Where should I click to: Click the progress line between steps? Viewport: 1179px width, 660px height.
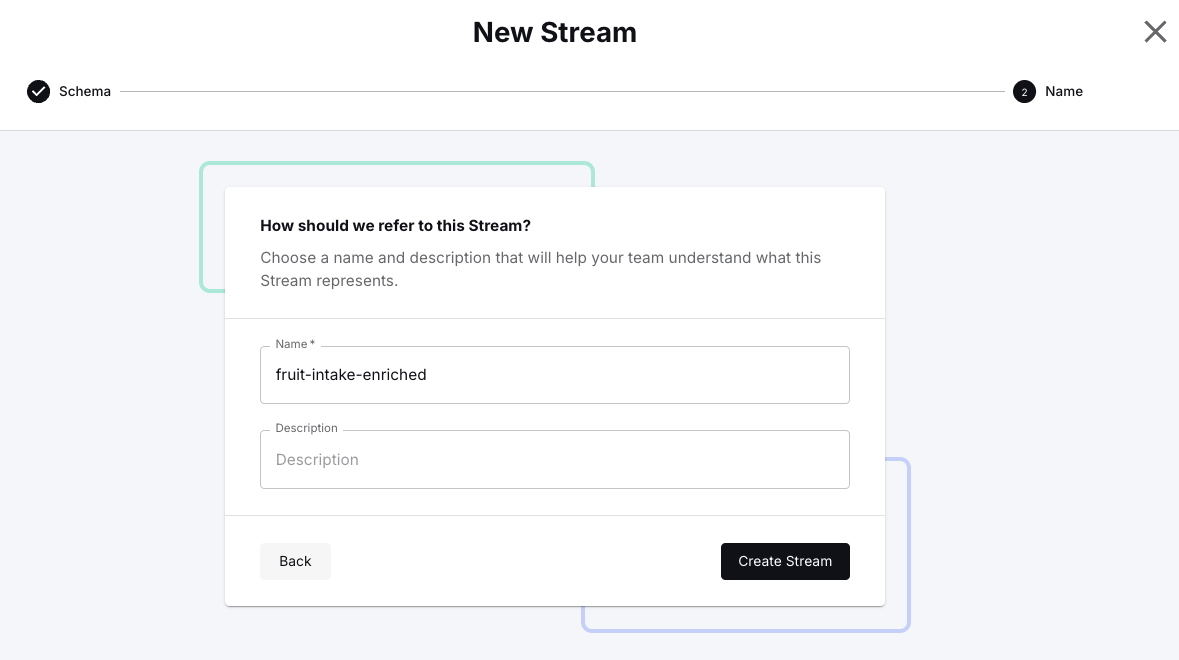click(562, 91)
